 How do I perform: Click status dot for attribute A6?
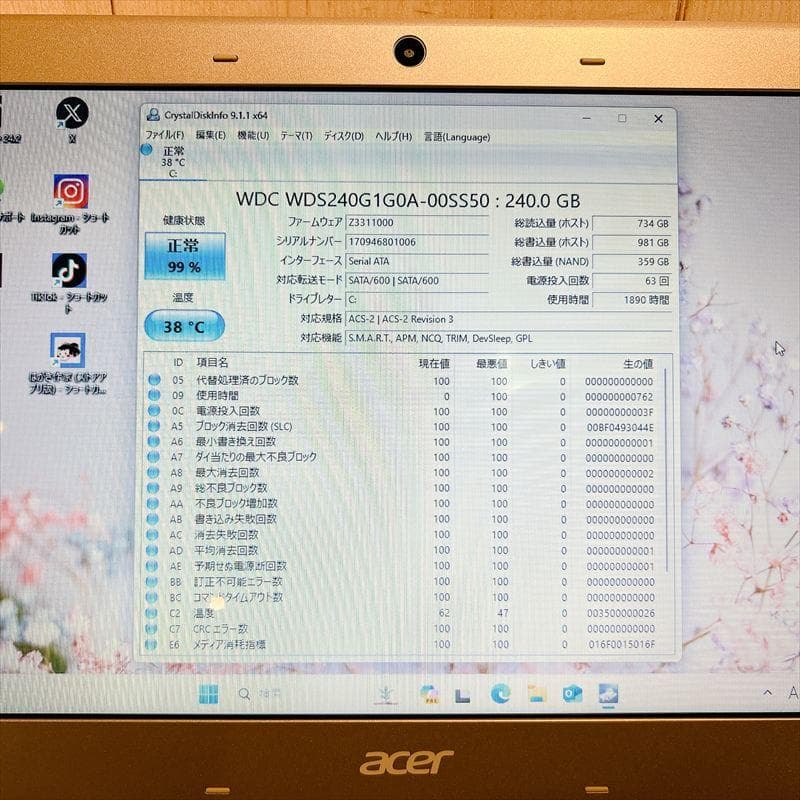154,441
